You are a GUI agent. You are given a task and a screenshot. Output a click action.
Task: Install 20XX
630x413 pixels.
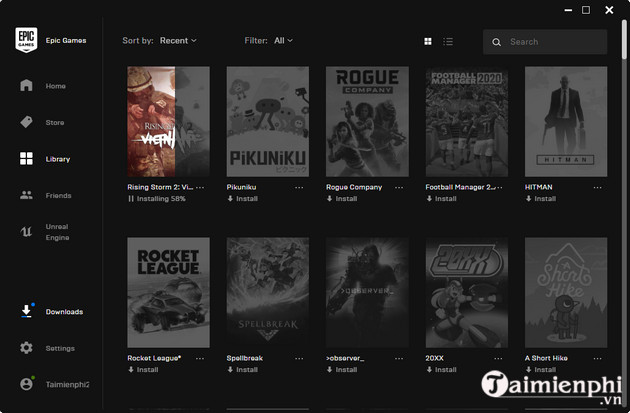442,370
